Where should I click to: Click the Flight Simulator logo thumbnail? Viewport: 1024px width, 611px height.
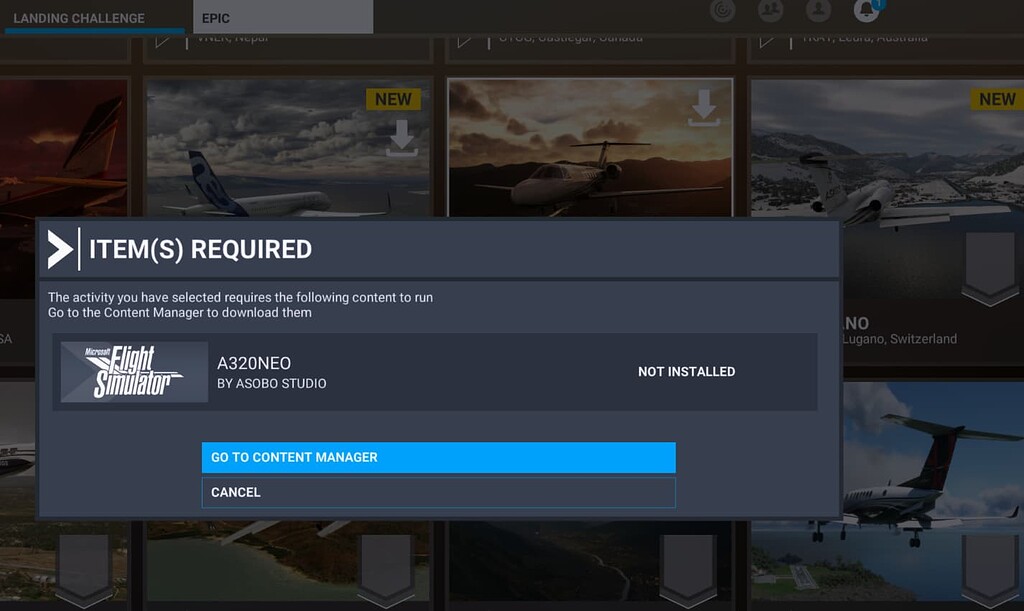131,371
